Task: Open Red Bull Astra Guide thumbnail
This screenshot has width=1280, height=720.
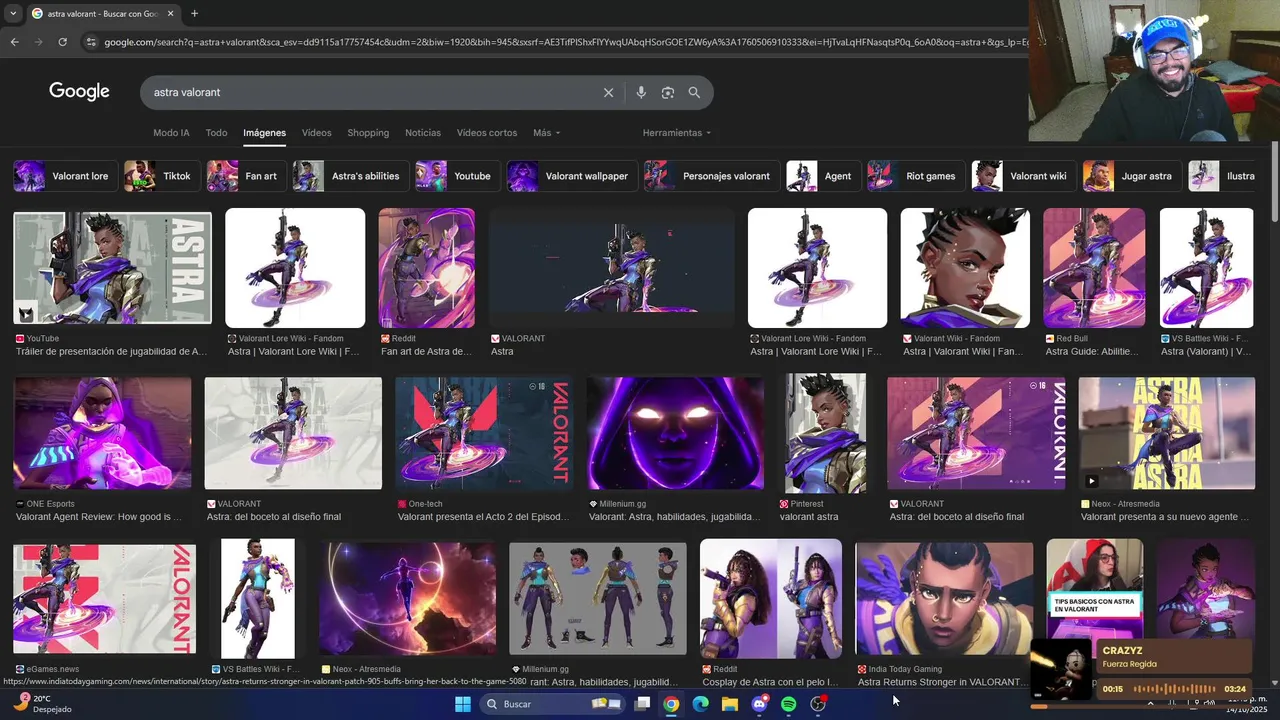Action: [1094, 268]
